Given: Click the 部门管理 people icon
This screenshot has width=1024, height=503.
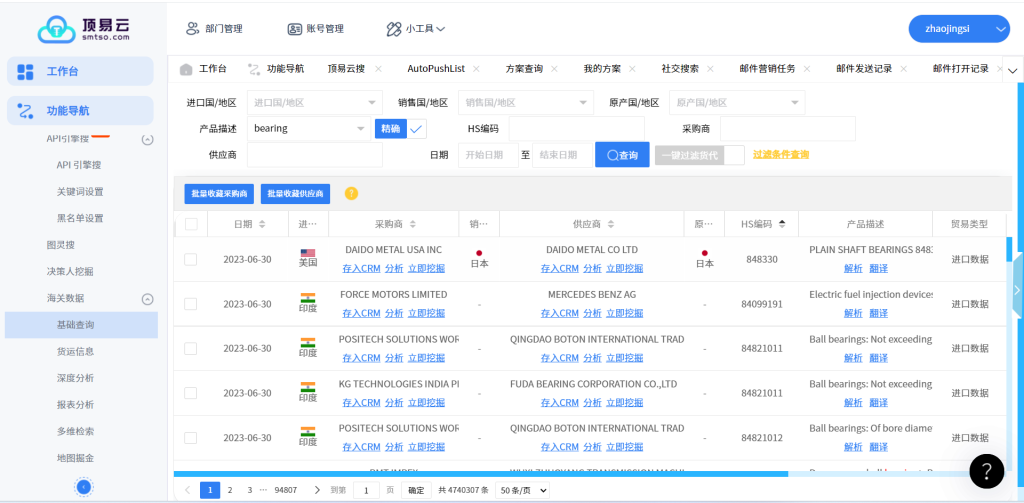Looking at the screenshot, I should click(x=193, y=29).
